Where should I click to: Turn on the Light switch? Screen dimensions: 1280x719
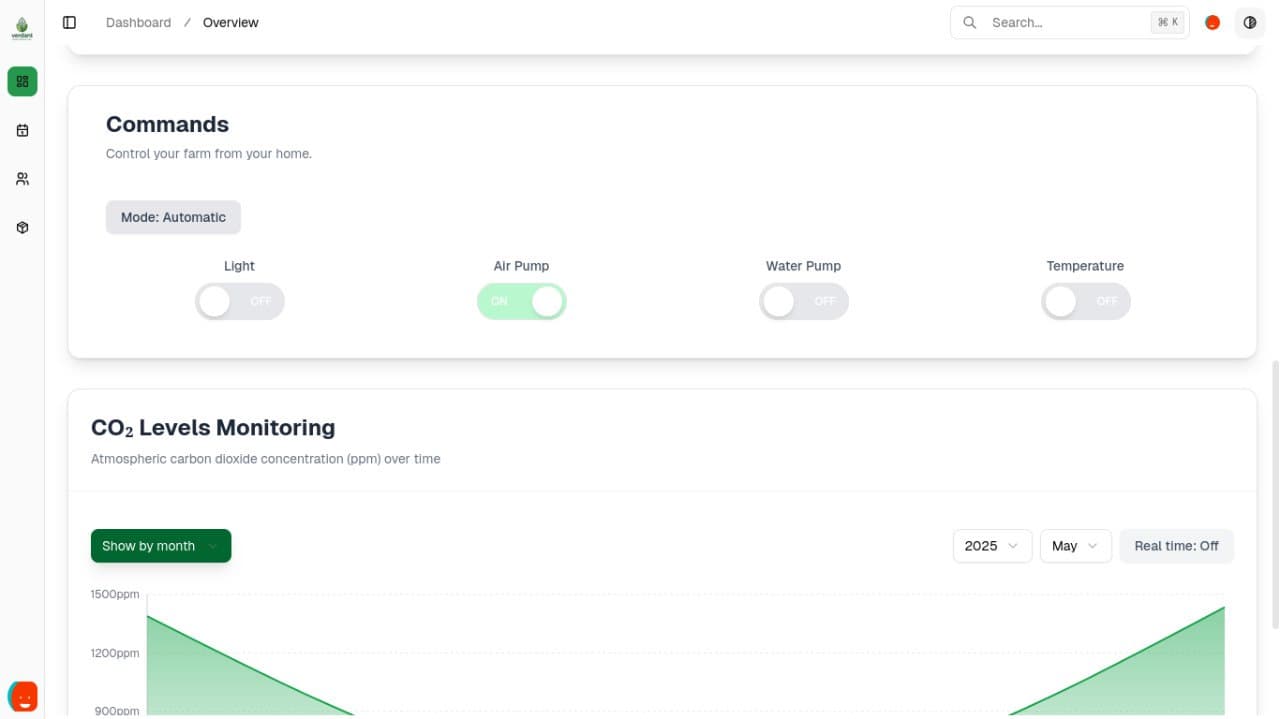click(240, 301)
